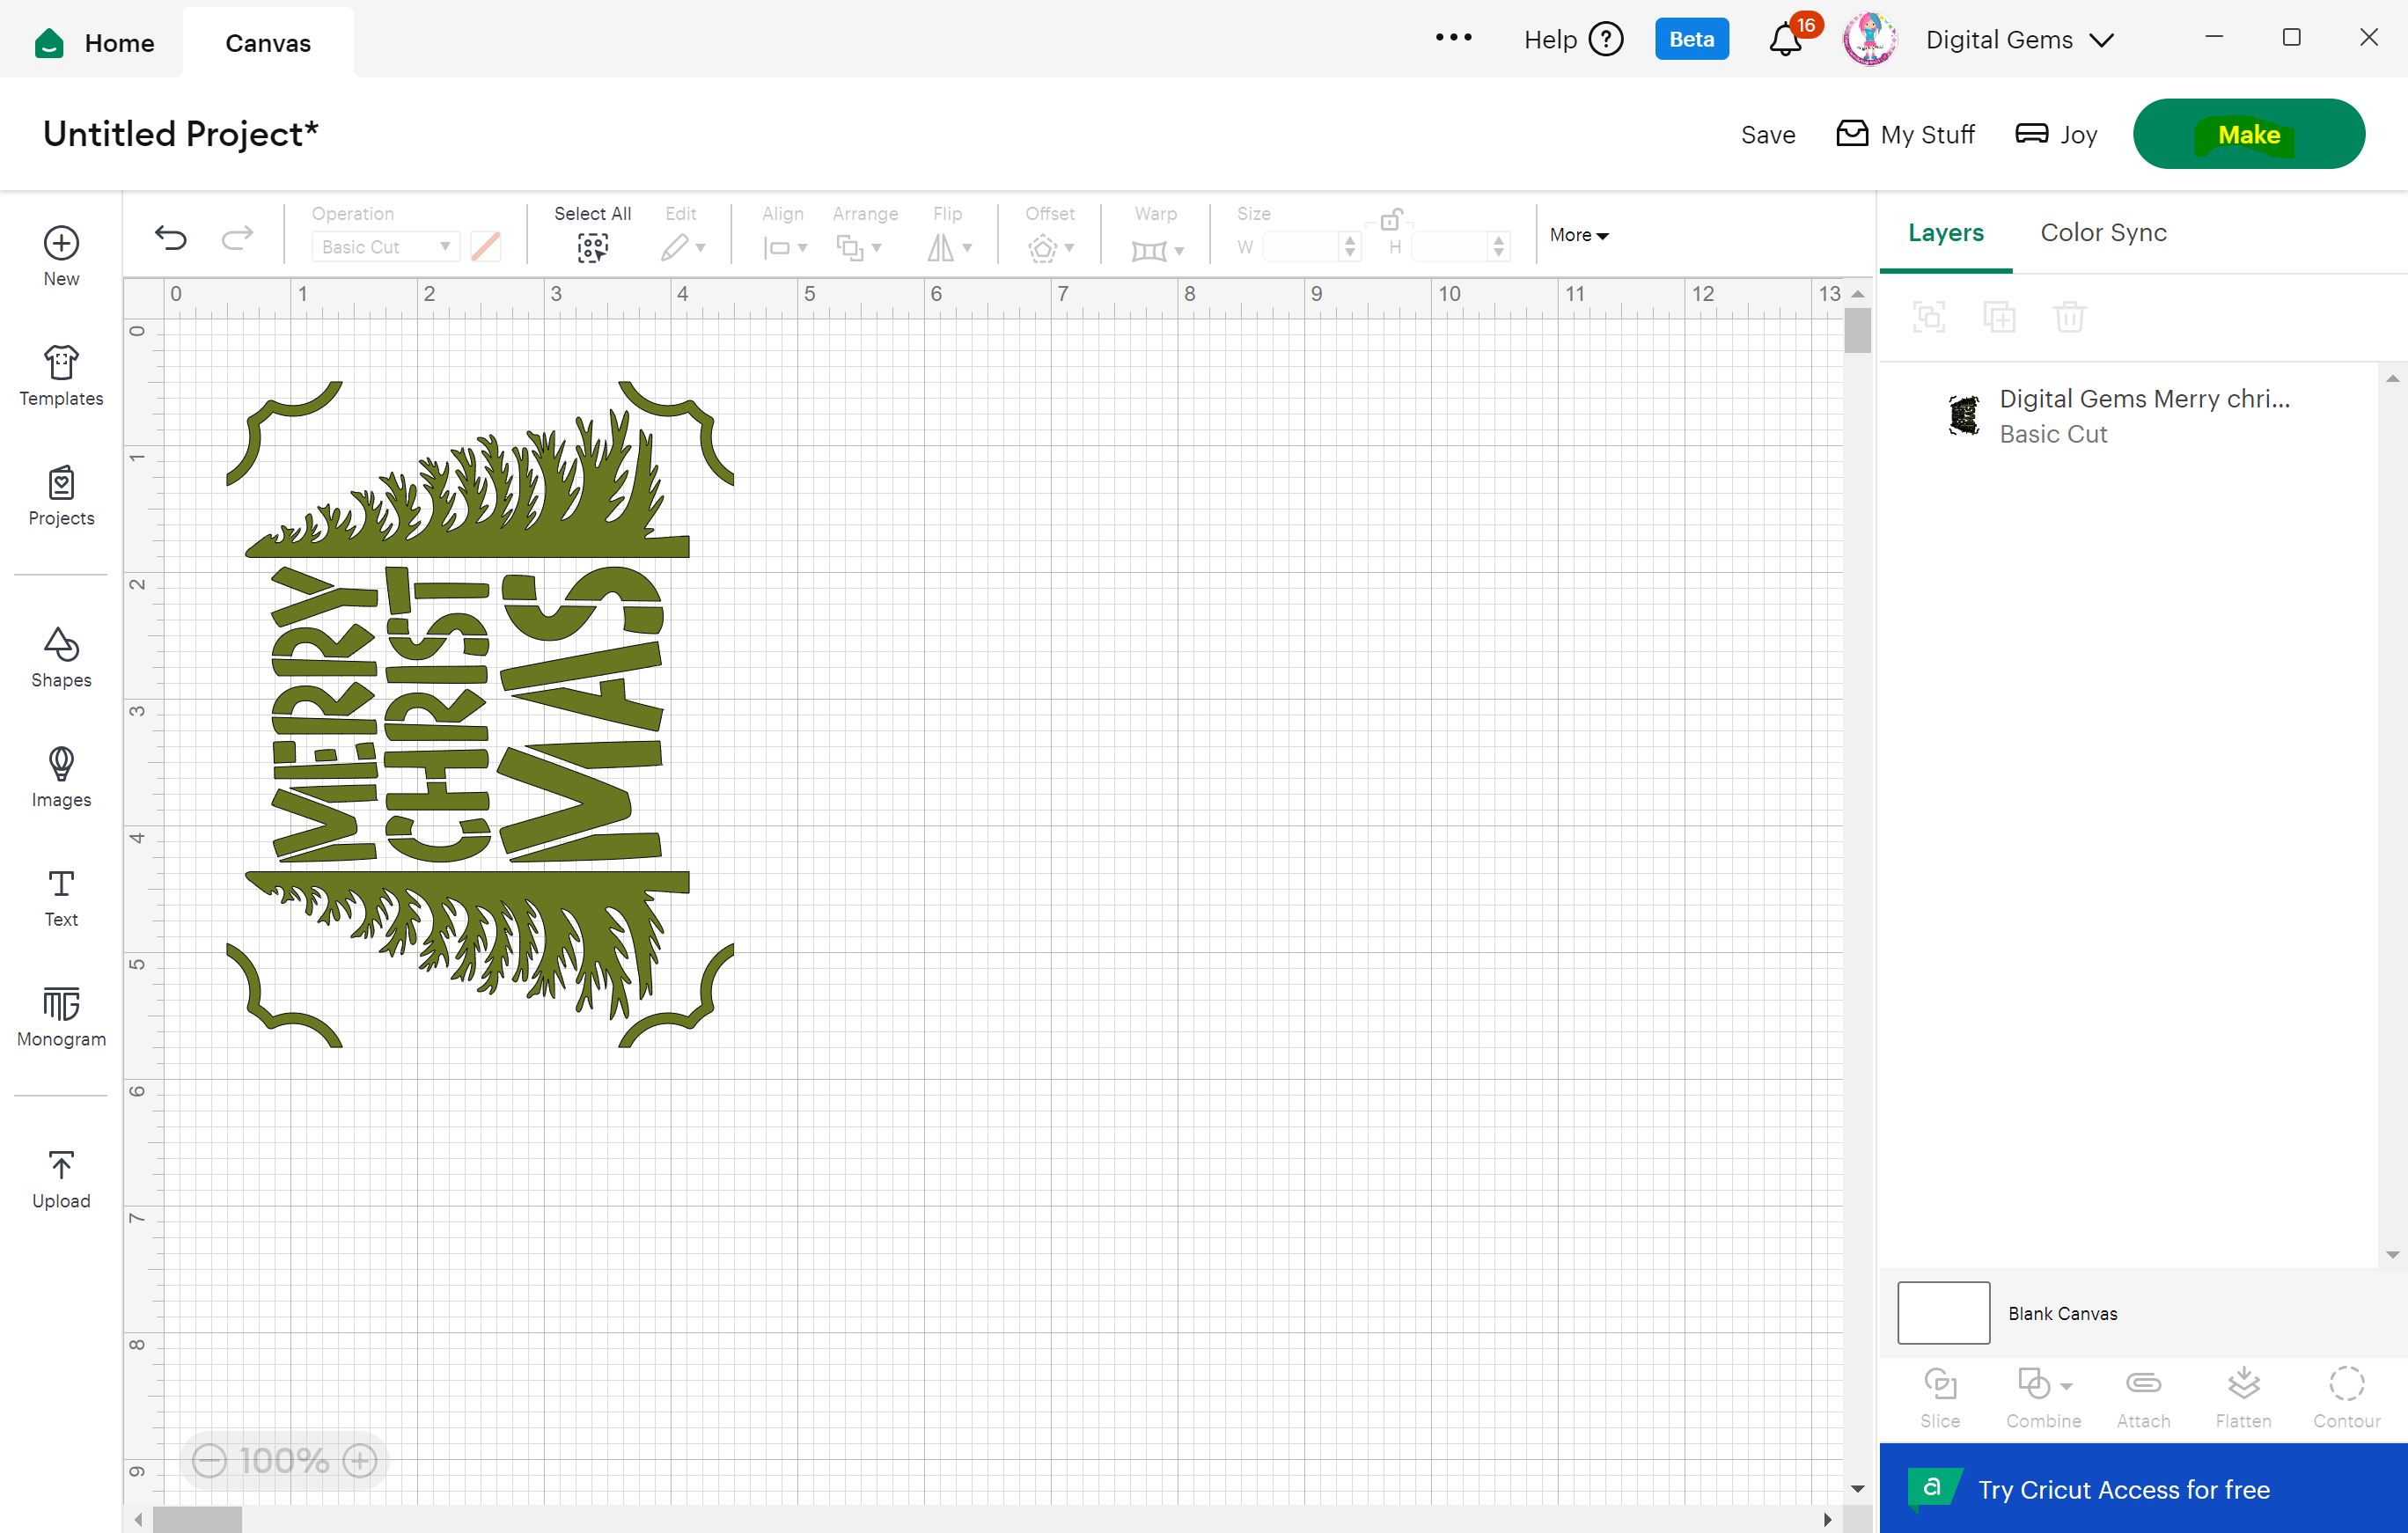Click the Blank Canvas color swatch
This screenshot has width=2408, height=1533.
coord(1943,1313)
